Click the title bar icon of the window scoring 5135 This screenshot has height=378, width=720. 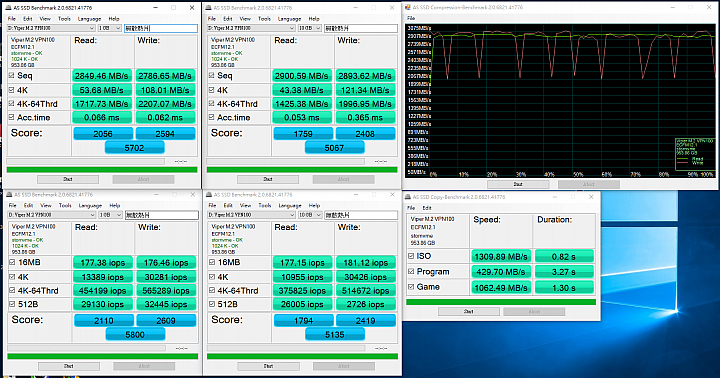[x=208, y=195]
